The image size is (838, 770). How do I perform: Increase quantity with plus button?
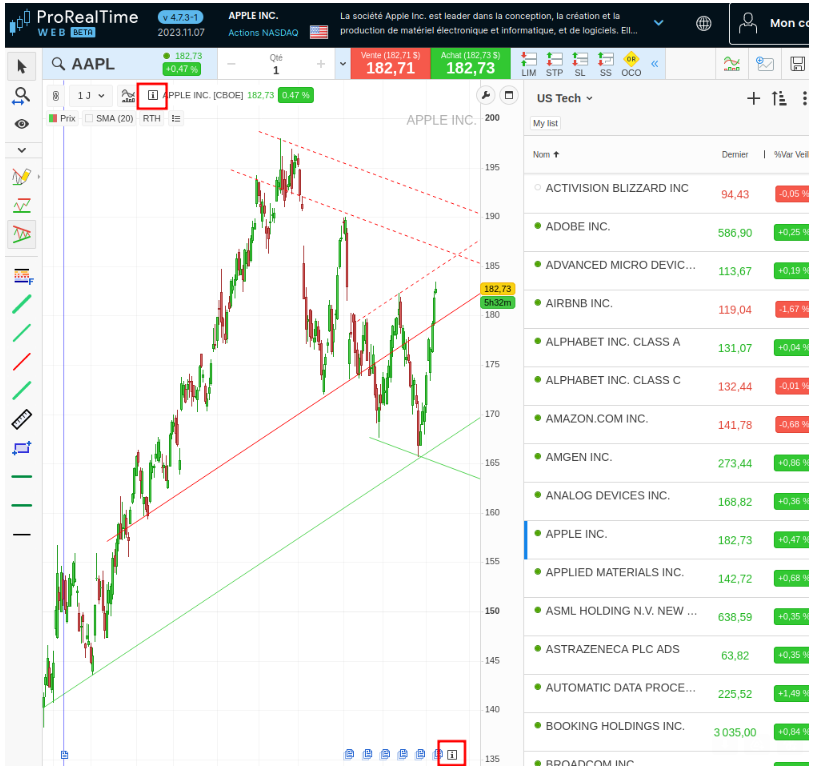tap(321, 64)
